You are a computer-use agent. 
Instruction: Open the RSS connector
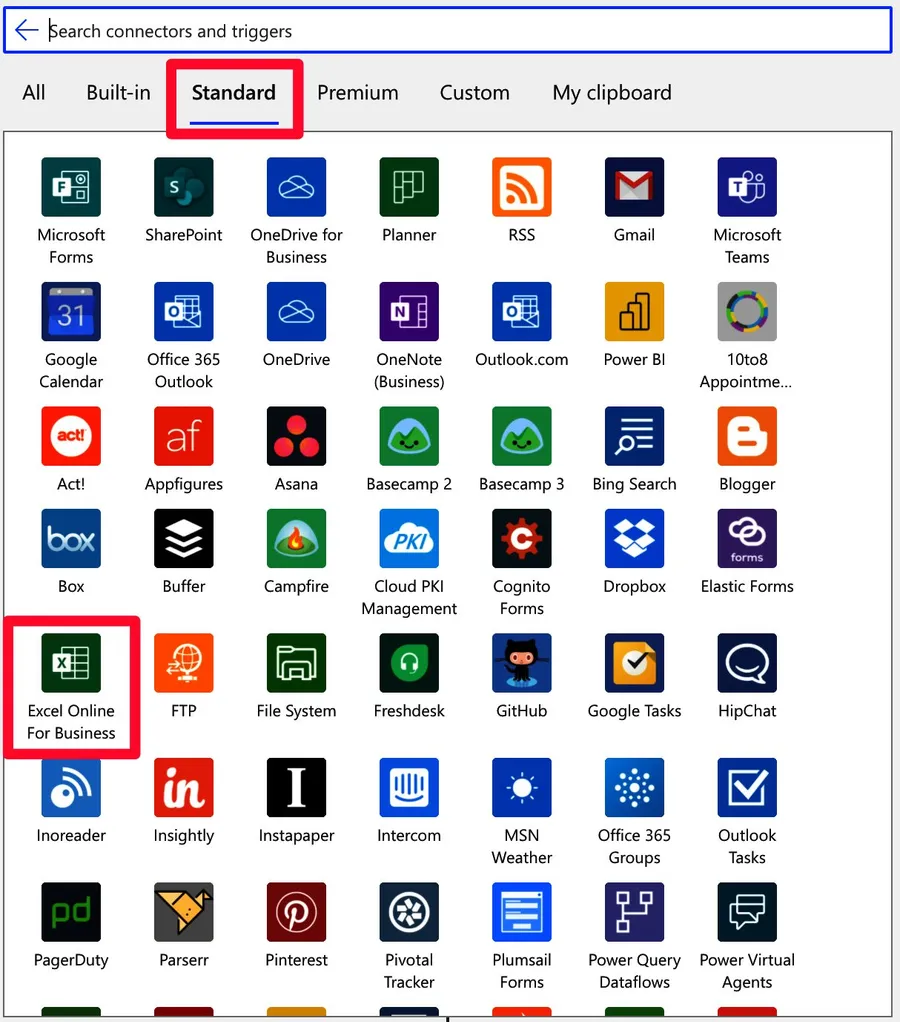(521, 186)
